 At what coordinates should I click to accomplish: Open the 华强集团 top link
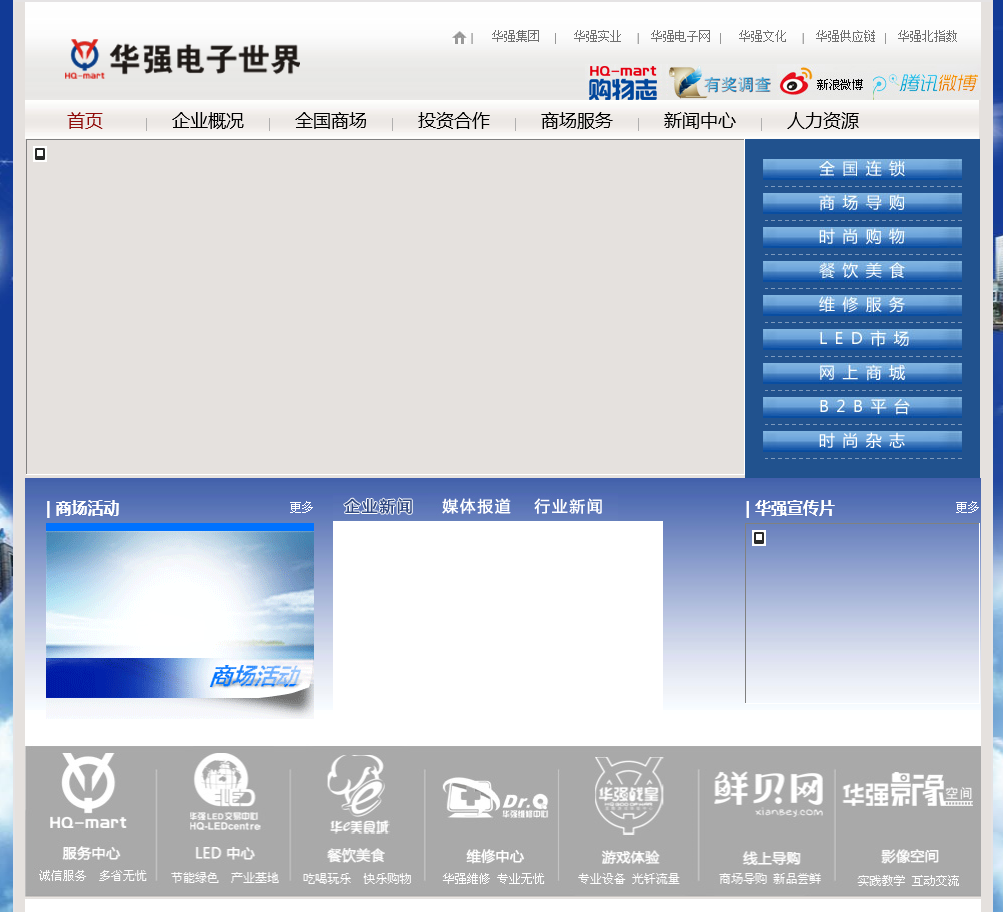516,36
